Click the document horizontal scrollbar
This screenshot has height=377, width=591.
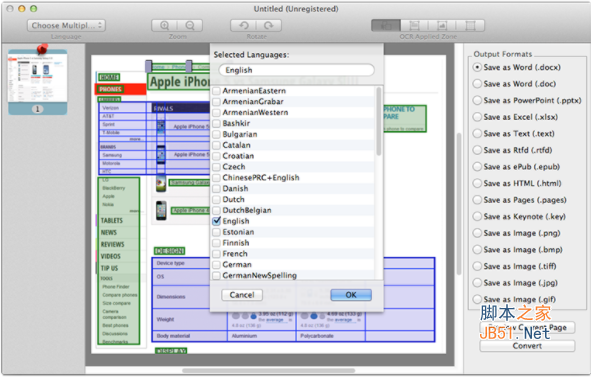268,371
